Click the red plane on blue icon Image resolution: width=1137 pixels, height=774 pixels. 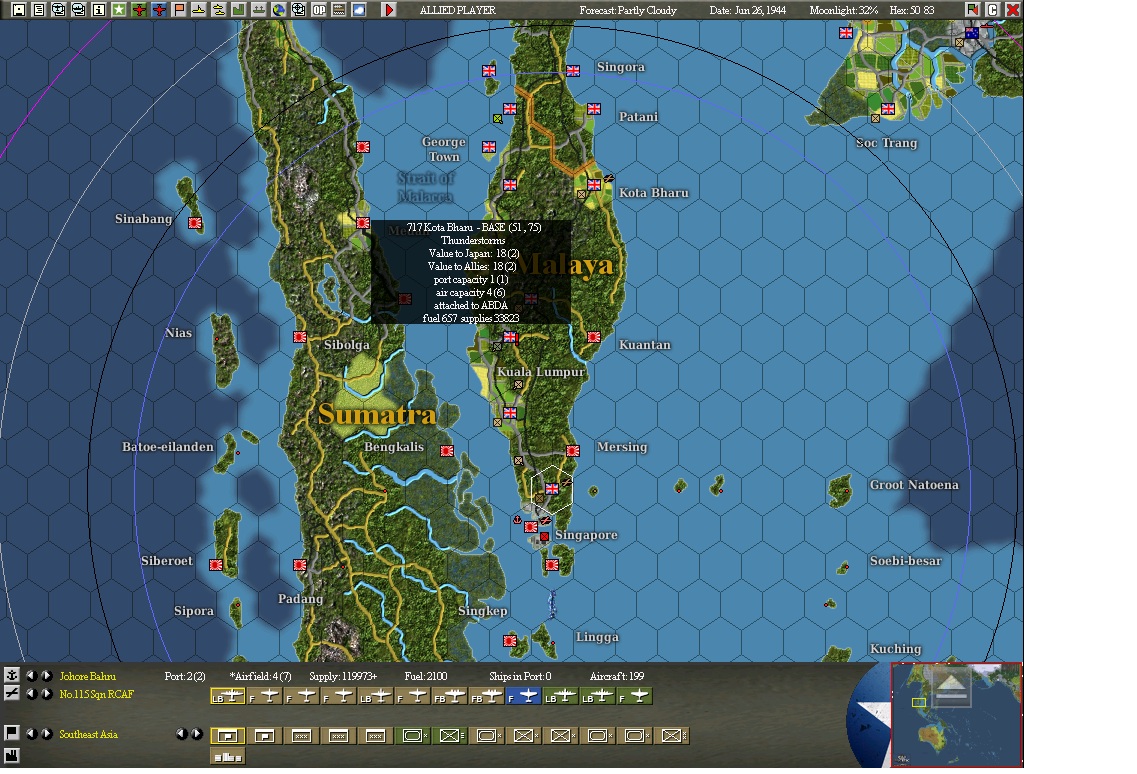pos(160,9)
